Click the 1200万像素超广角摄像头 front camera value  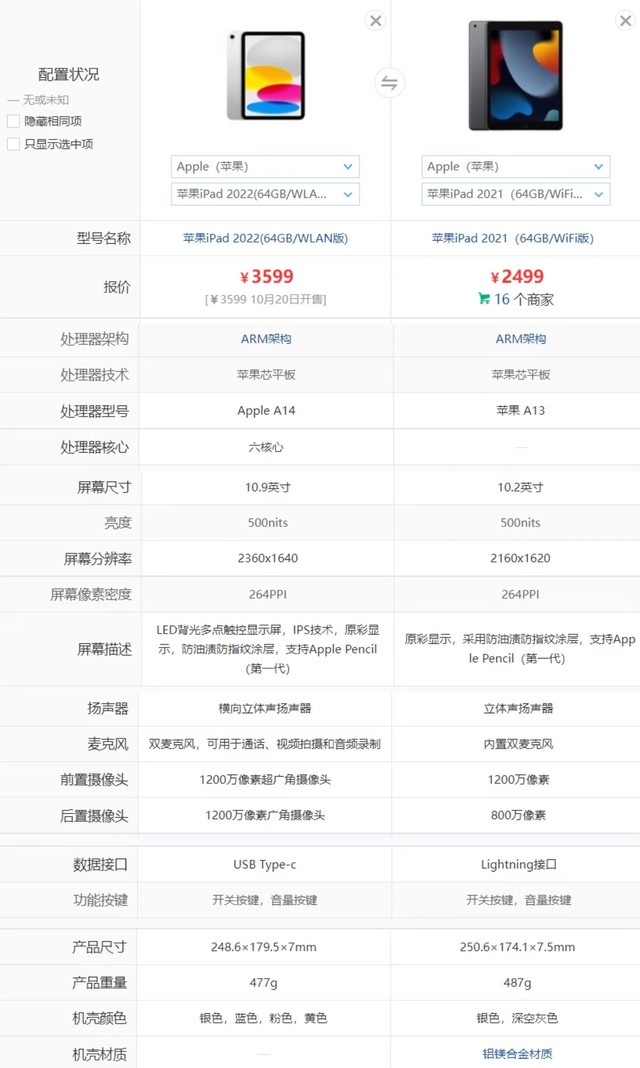(x=265, y=779)
